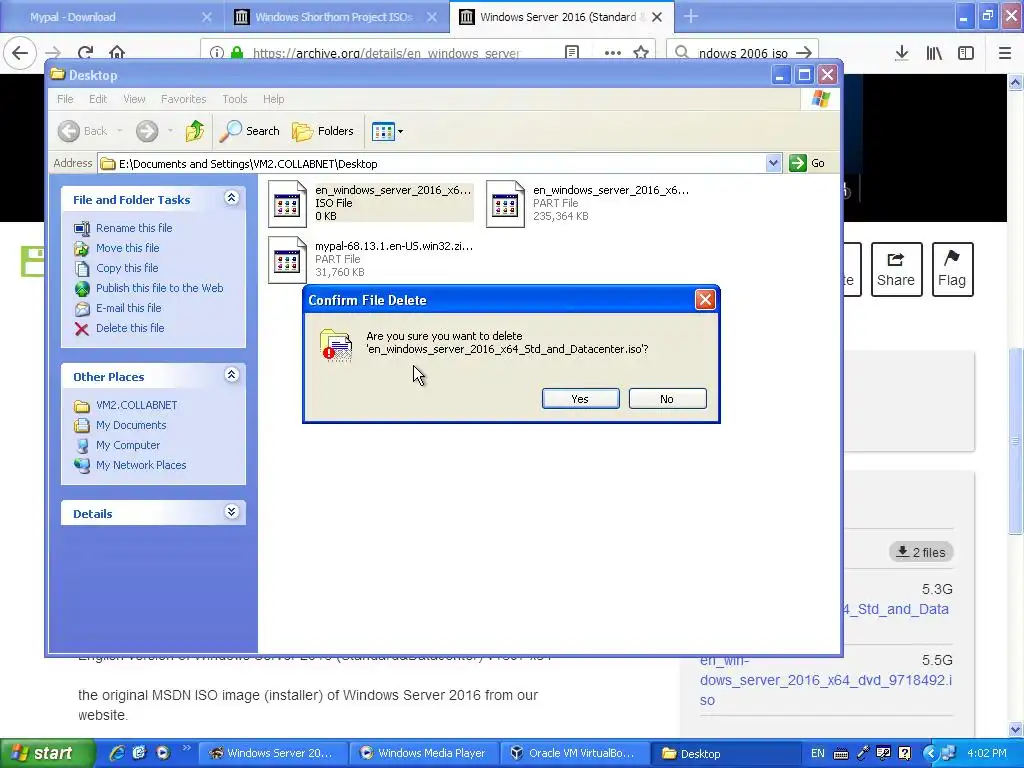The image size is (1024, 768).
Task: Switch to Windows Media Player taskbar item
Action: tap(424, 753)
